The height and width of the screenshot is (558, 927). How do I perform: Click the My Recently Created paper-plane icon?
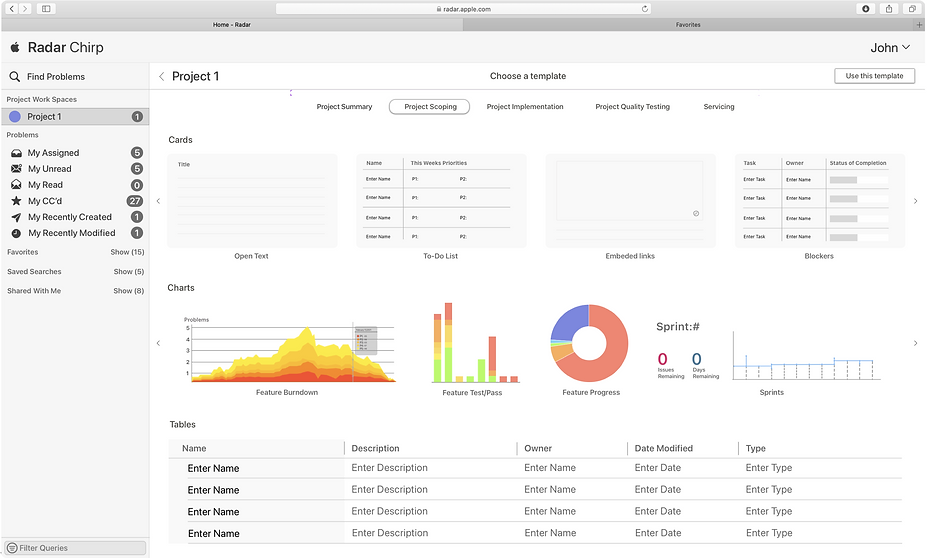tap(17, 217)
